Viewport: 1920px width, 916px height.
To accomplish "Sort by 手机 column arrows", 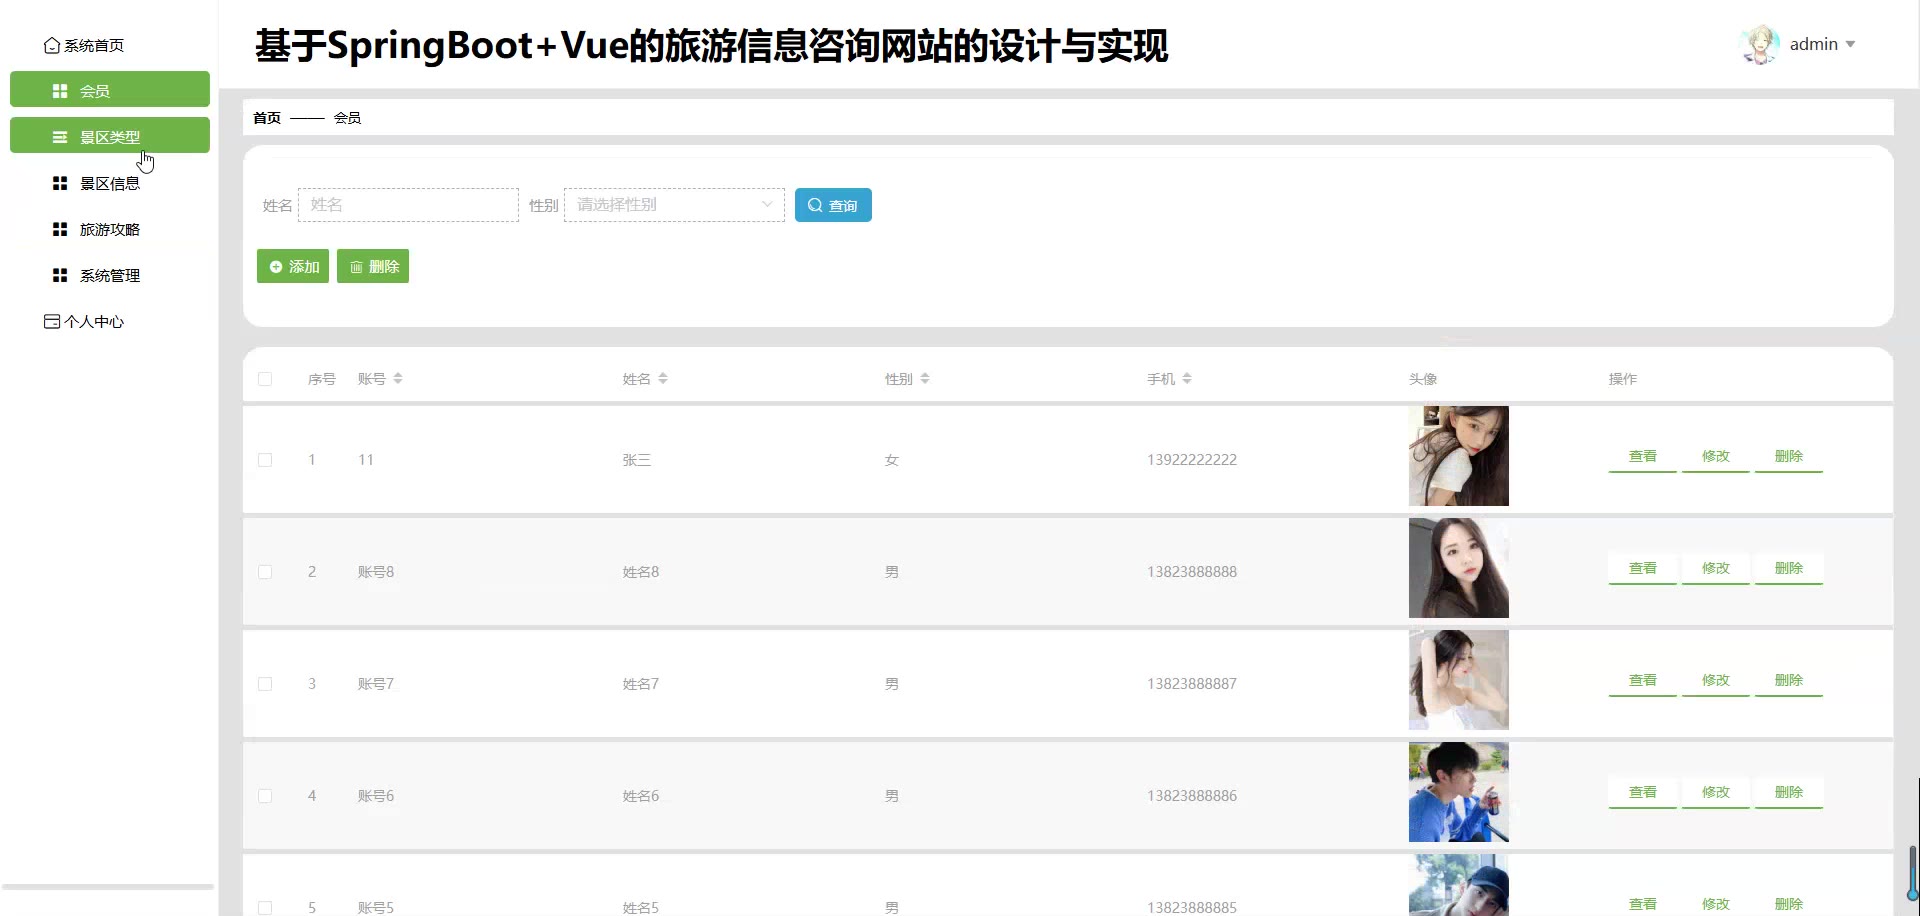I will (1187, 379).
